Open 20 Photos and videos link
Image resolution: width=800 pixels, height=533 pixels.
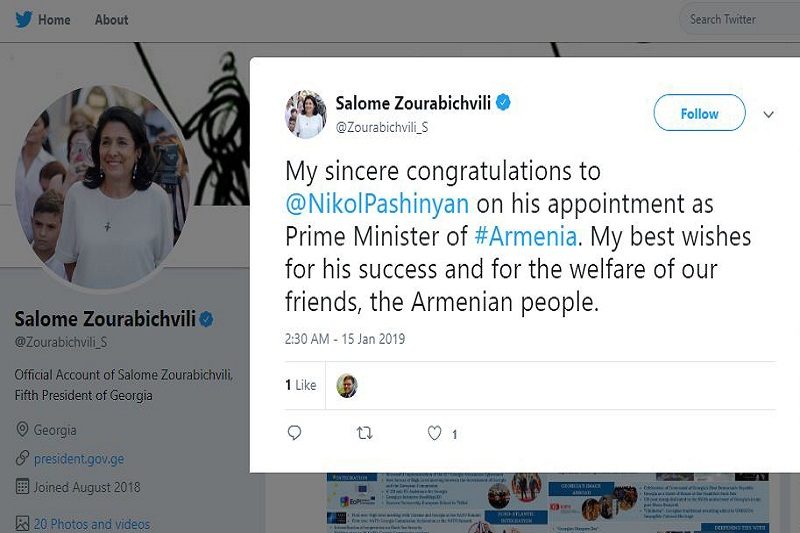[x=91, y=524]
